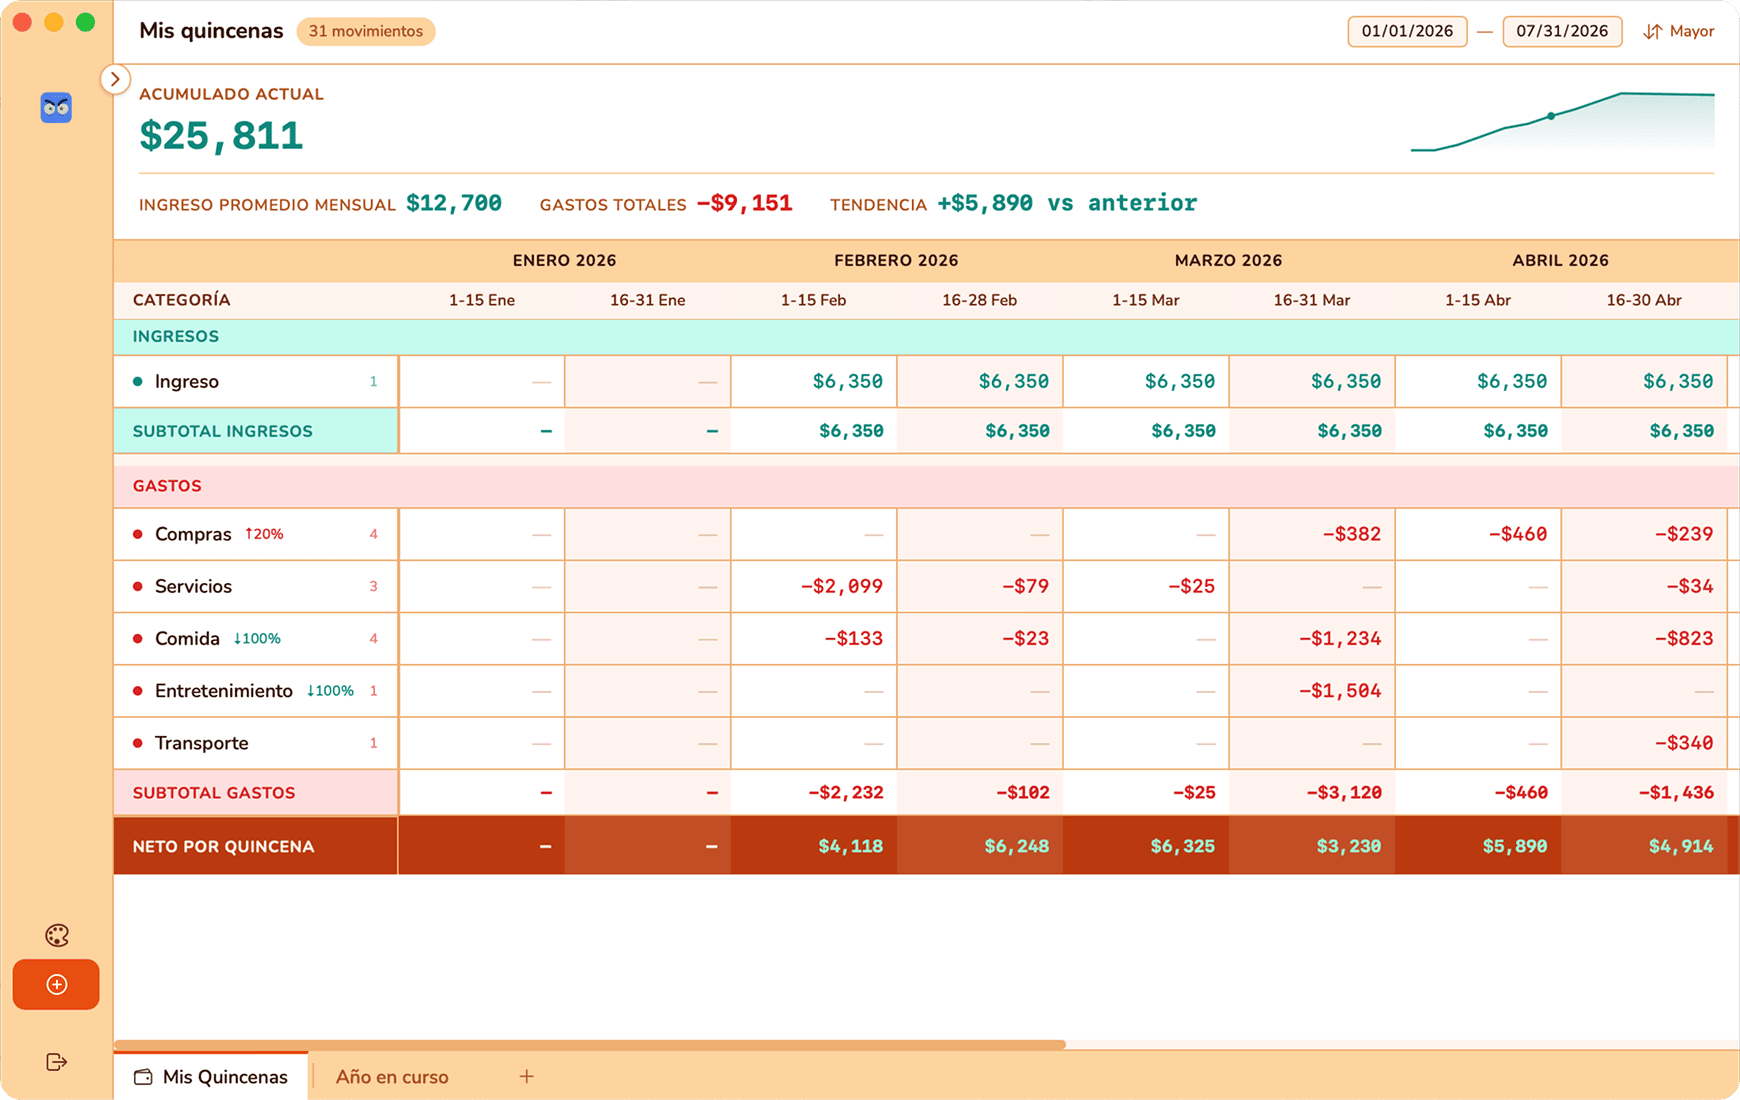Click the sort arrows icon beside Mayor

tap(1652, 32)
